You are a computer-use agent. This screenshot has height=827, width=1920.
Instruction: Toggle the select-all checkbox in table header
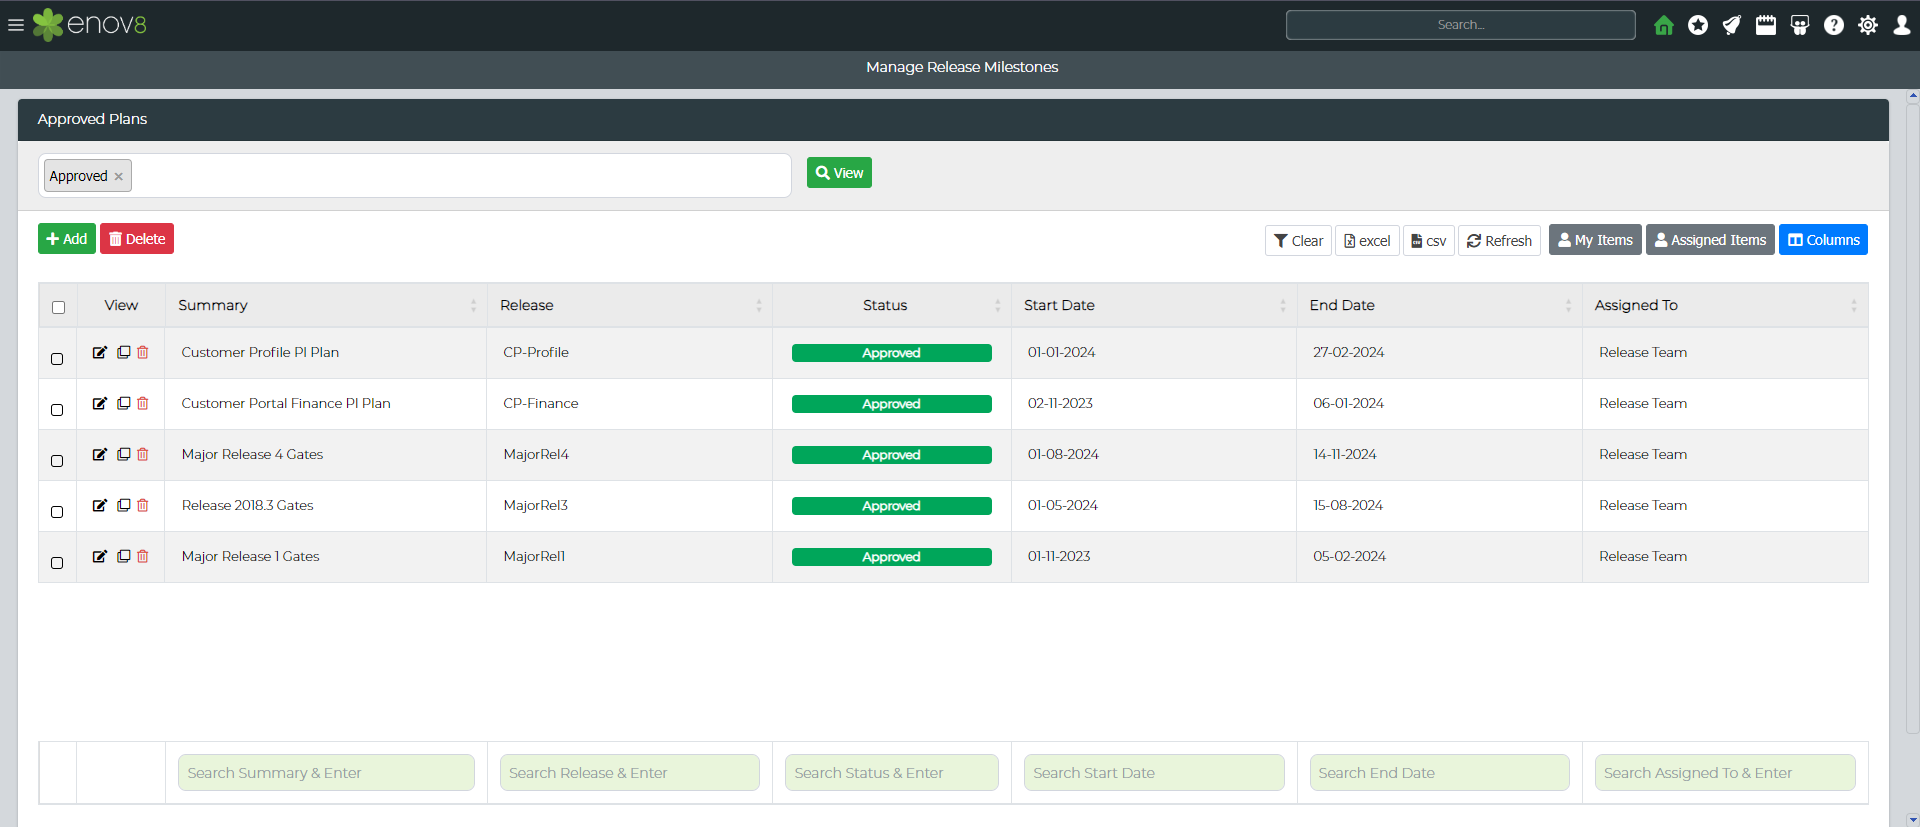(x=58, y=307)
